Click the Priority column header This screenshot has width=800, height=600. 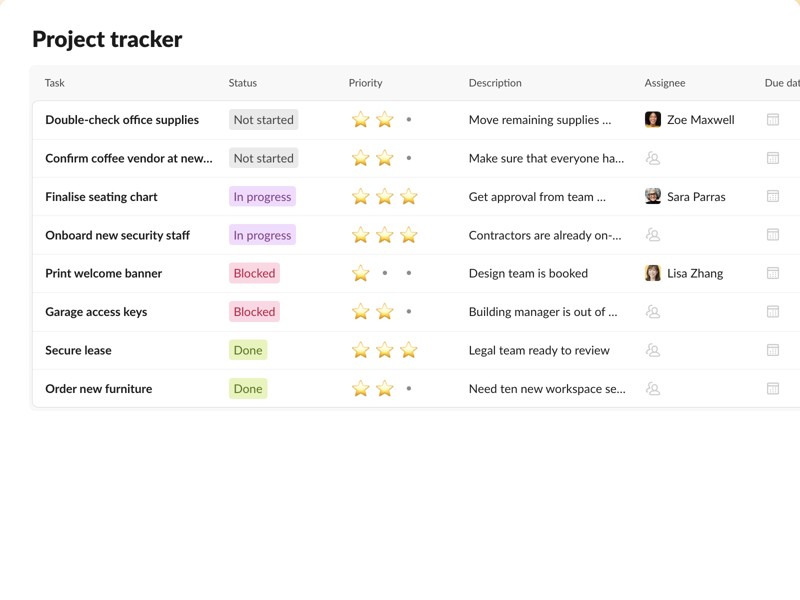366,83
